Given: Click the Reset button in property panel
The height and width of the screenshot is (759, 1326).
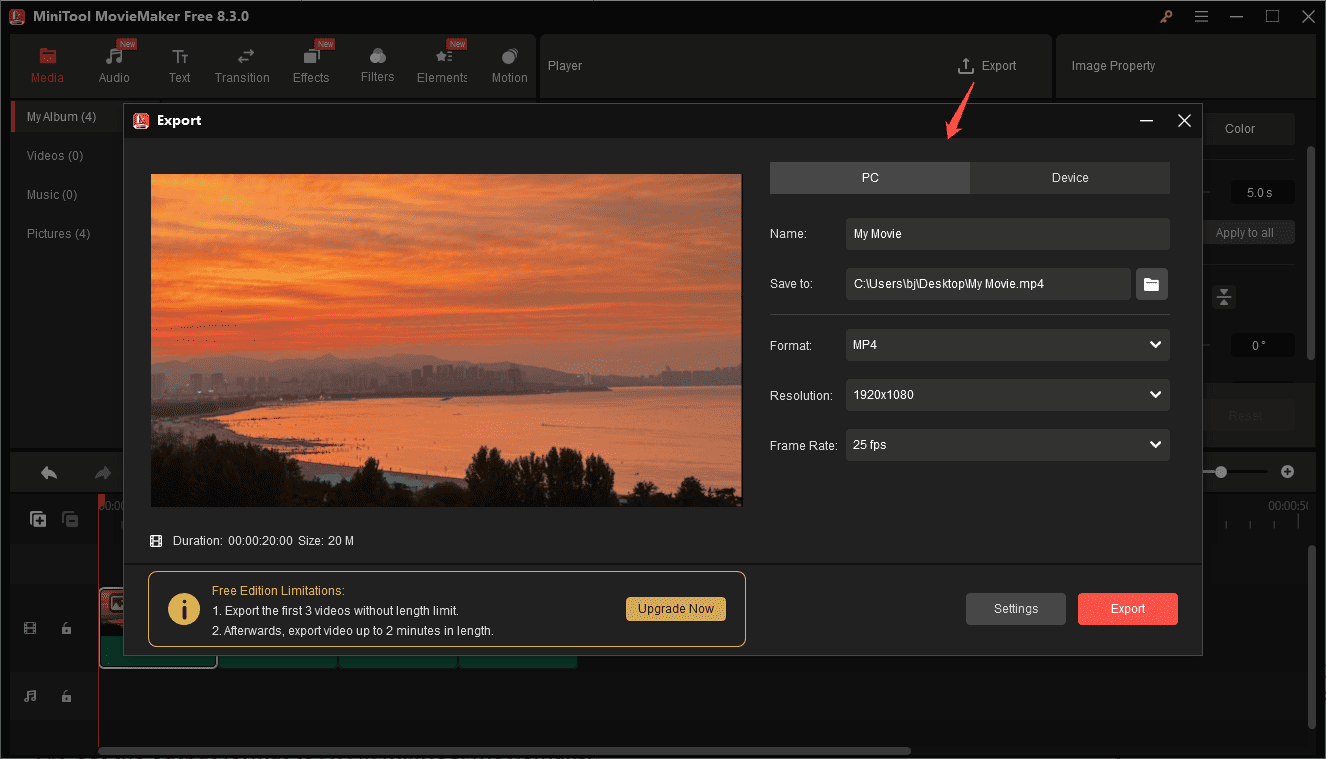Looking at the screenshot, I should coord(1245,416).
